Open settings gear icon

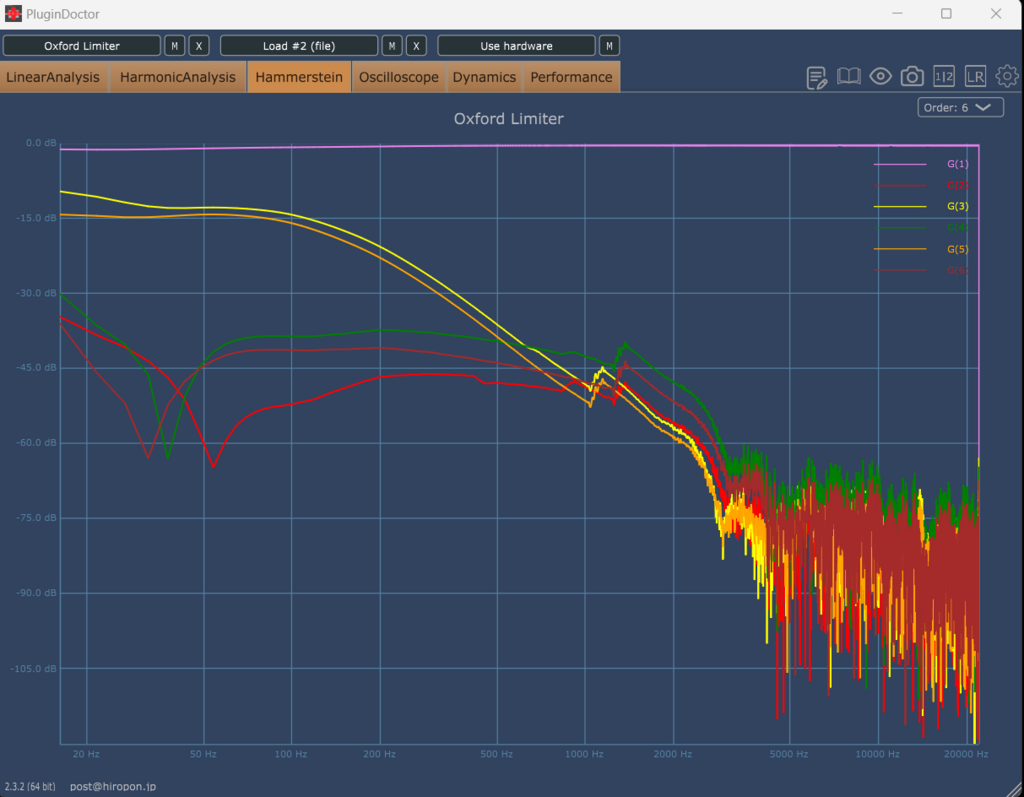click(x=1006, y=76)
